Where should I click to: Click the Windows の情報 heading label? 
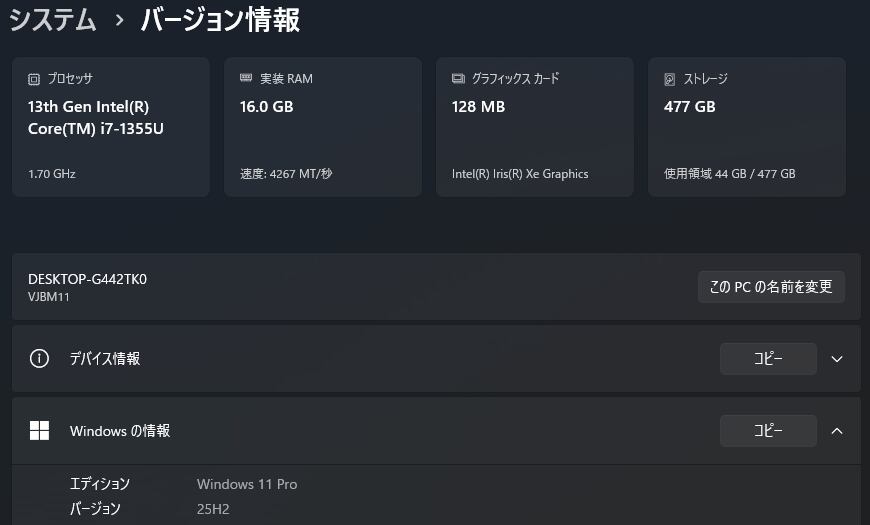point(120,431)
